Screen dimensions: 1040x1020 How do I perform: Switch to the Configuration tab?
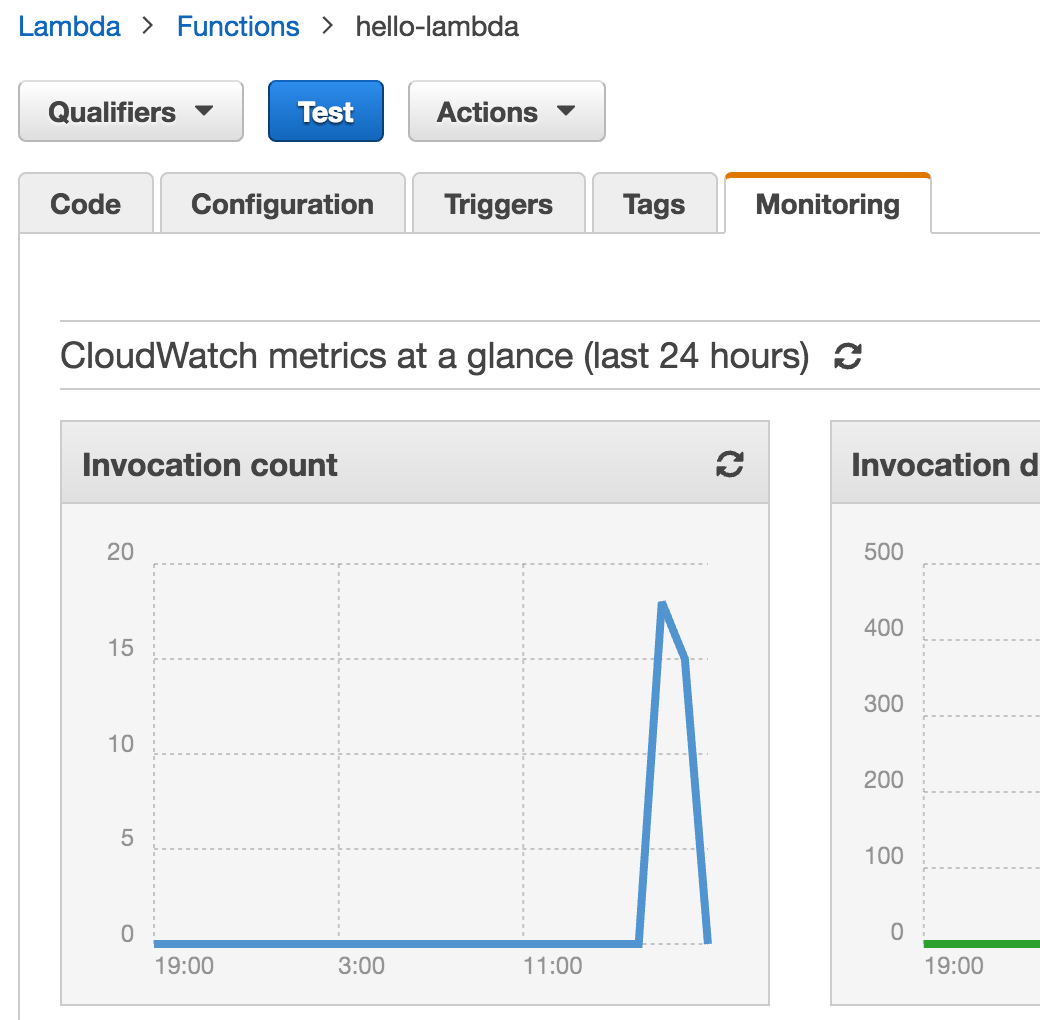pos(282,203)
